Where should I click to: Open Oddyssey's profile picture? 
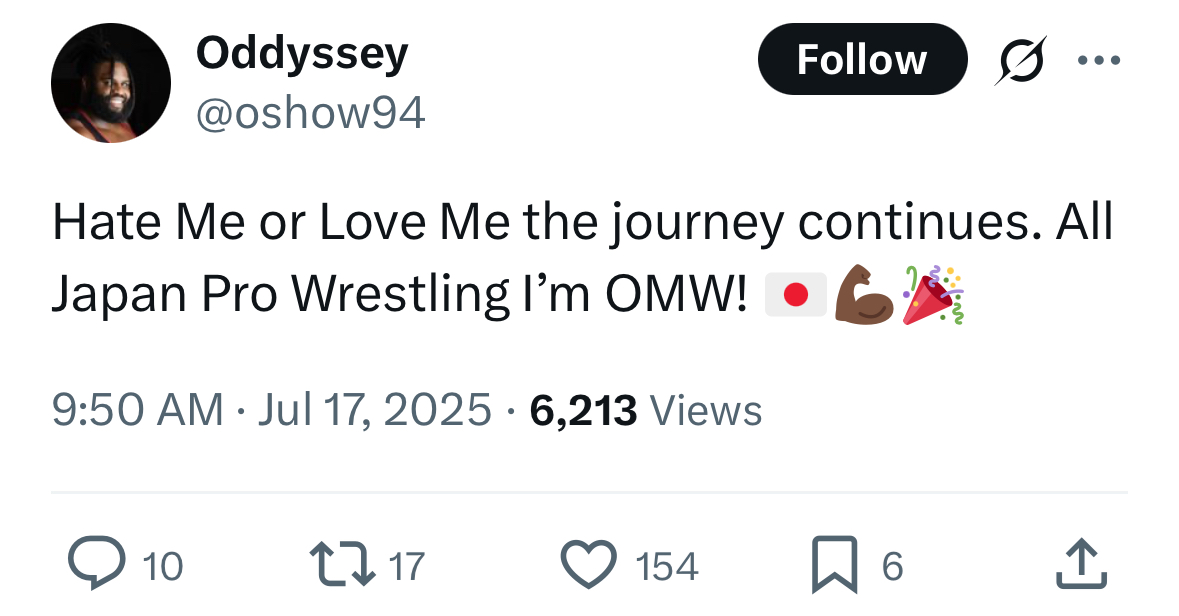(111, 83)
